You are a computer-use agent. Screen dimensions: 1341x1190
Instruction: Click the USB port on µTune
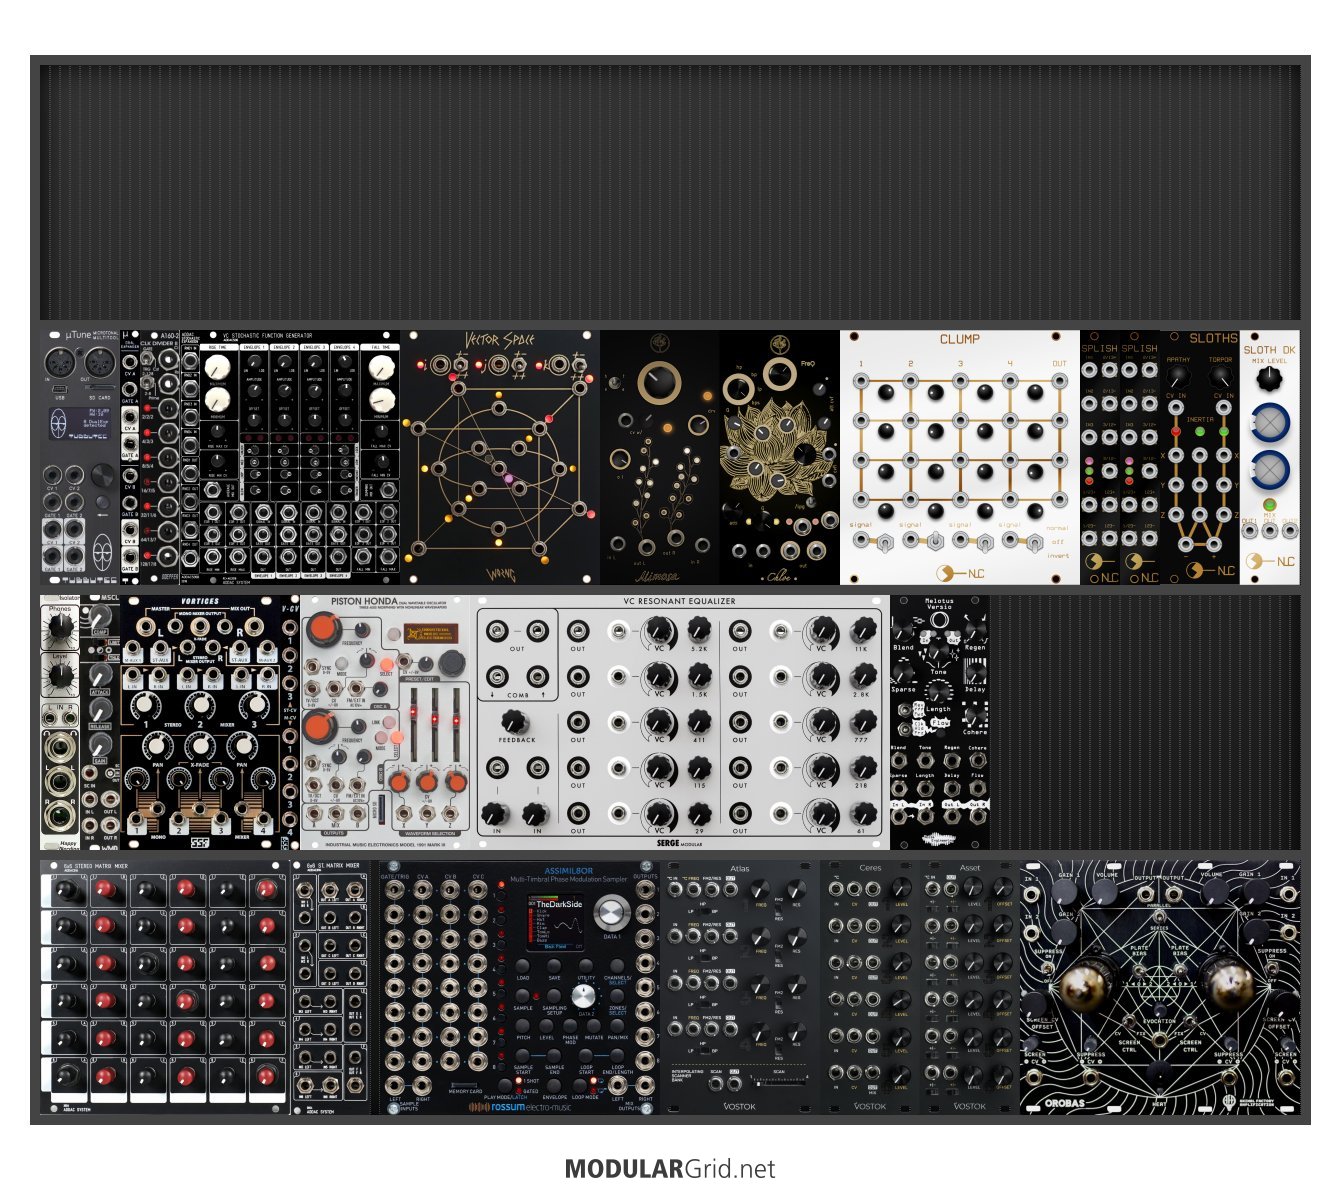click(x=60, y=389)
